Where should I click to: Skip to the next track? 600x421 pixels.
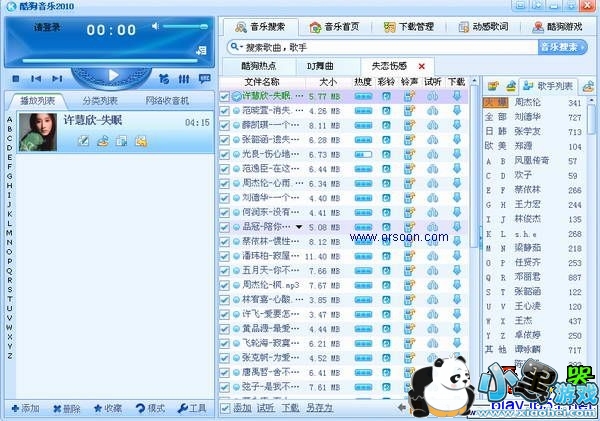click(57, 78)
